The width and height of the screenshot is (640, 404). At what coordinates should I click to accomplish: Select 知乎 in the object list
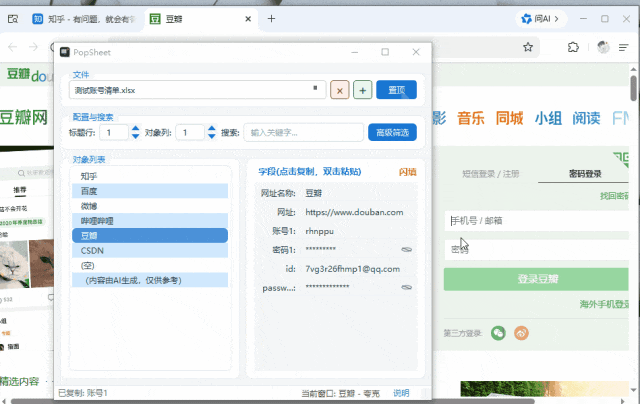tap(150, 176)
